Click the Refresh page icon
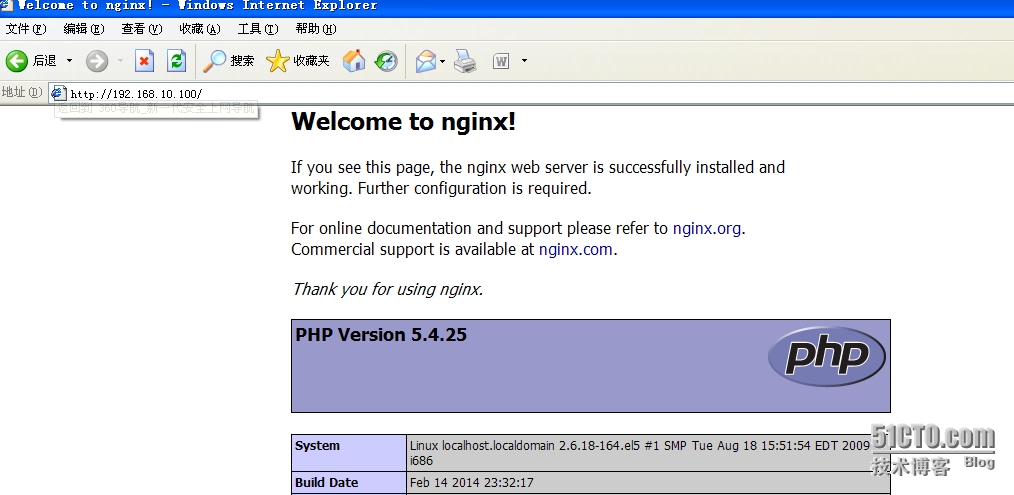 point(177,61)
